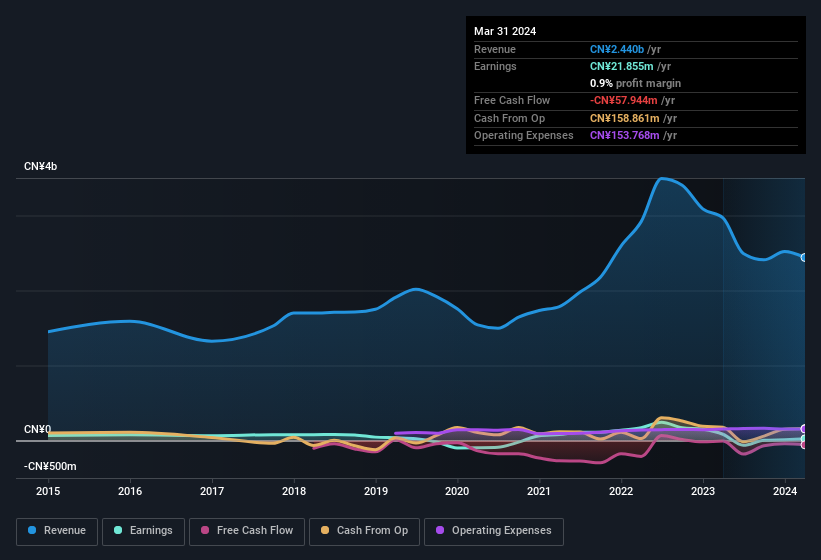
Task: Click the CN¥153.768m operating expenses value
Action: tap(625, 135)
